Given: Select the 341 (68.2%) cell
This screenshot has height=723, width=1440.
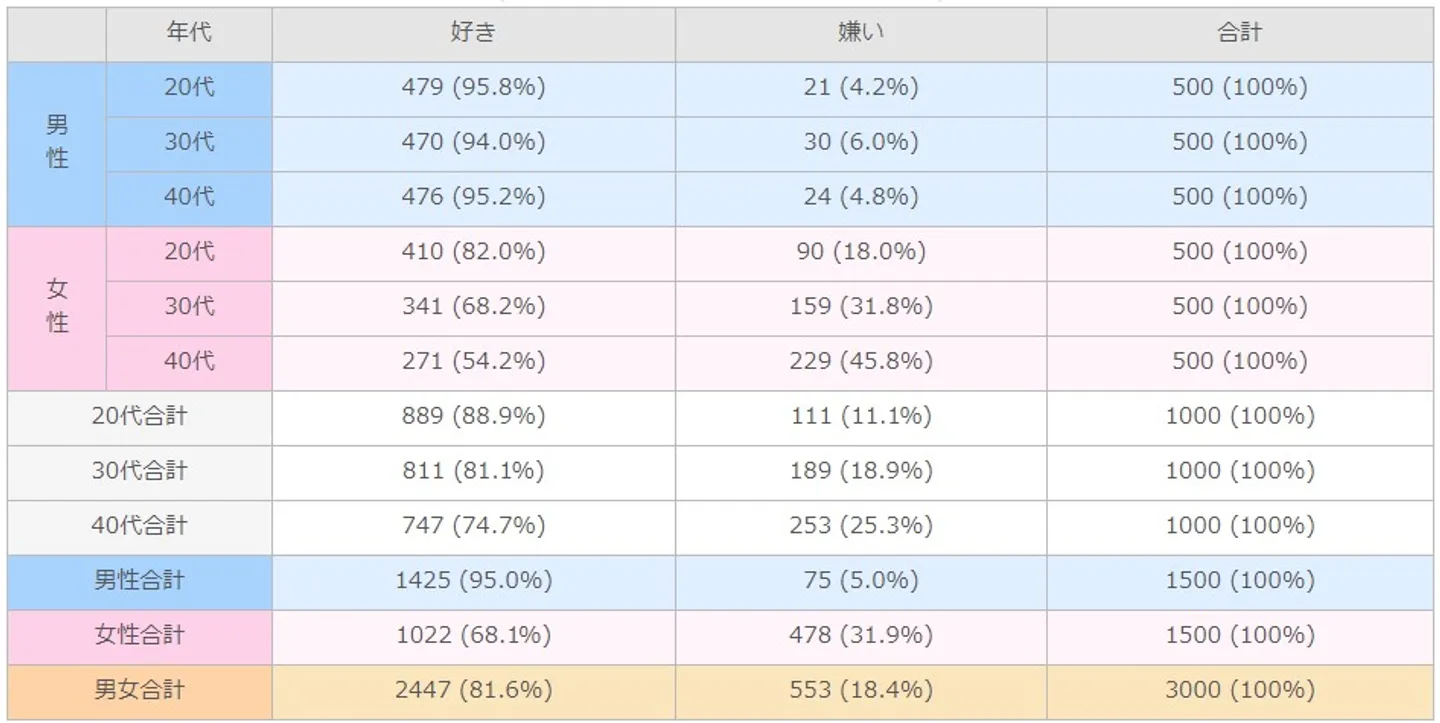Looking at the screenshot, I should point(473,306).
